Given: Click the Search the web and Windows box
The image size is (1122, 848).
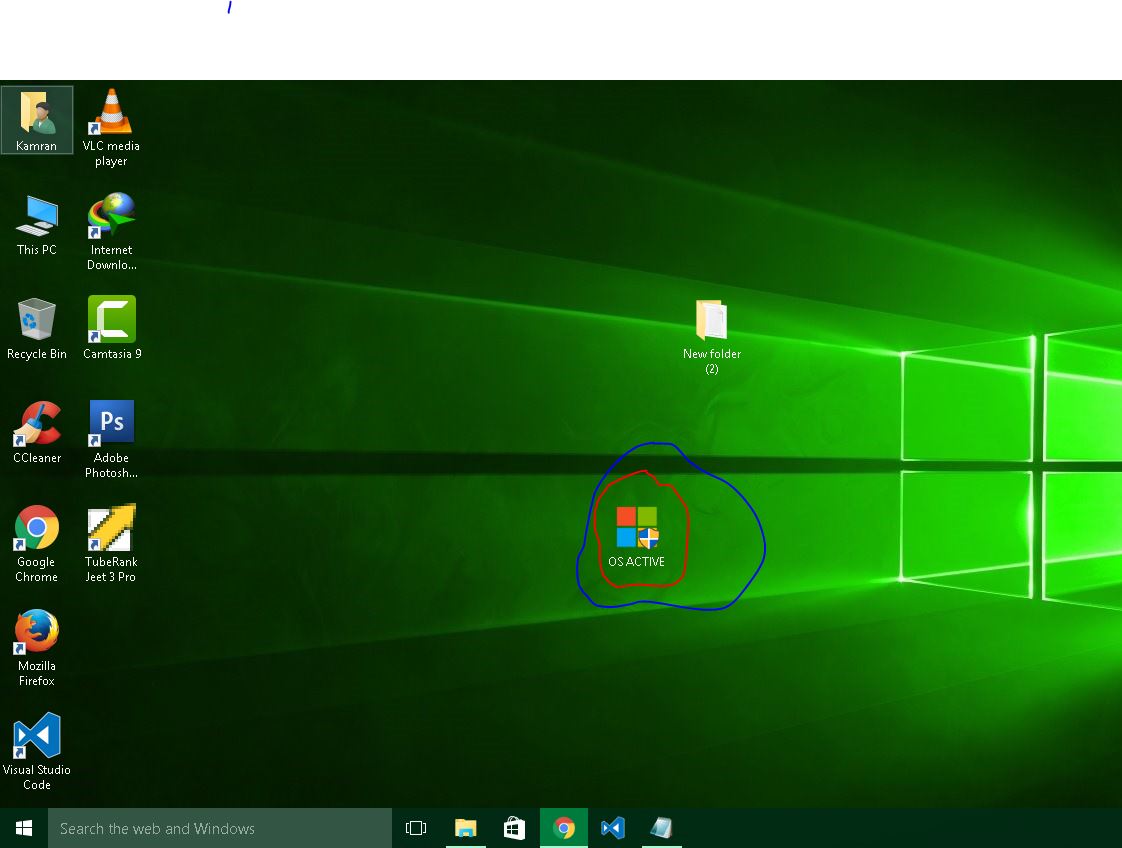Looking at the screenshot, I should coord(220,828).
